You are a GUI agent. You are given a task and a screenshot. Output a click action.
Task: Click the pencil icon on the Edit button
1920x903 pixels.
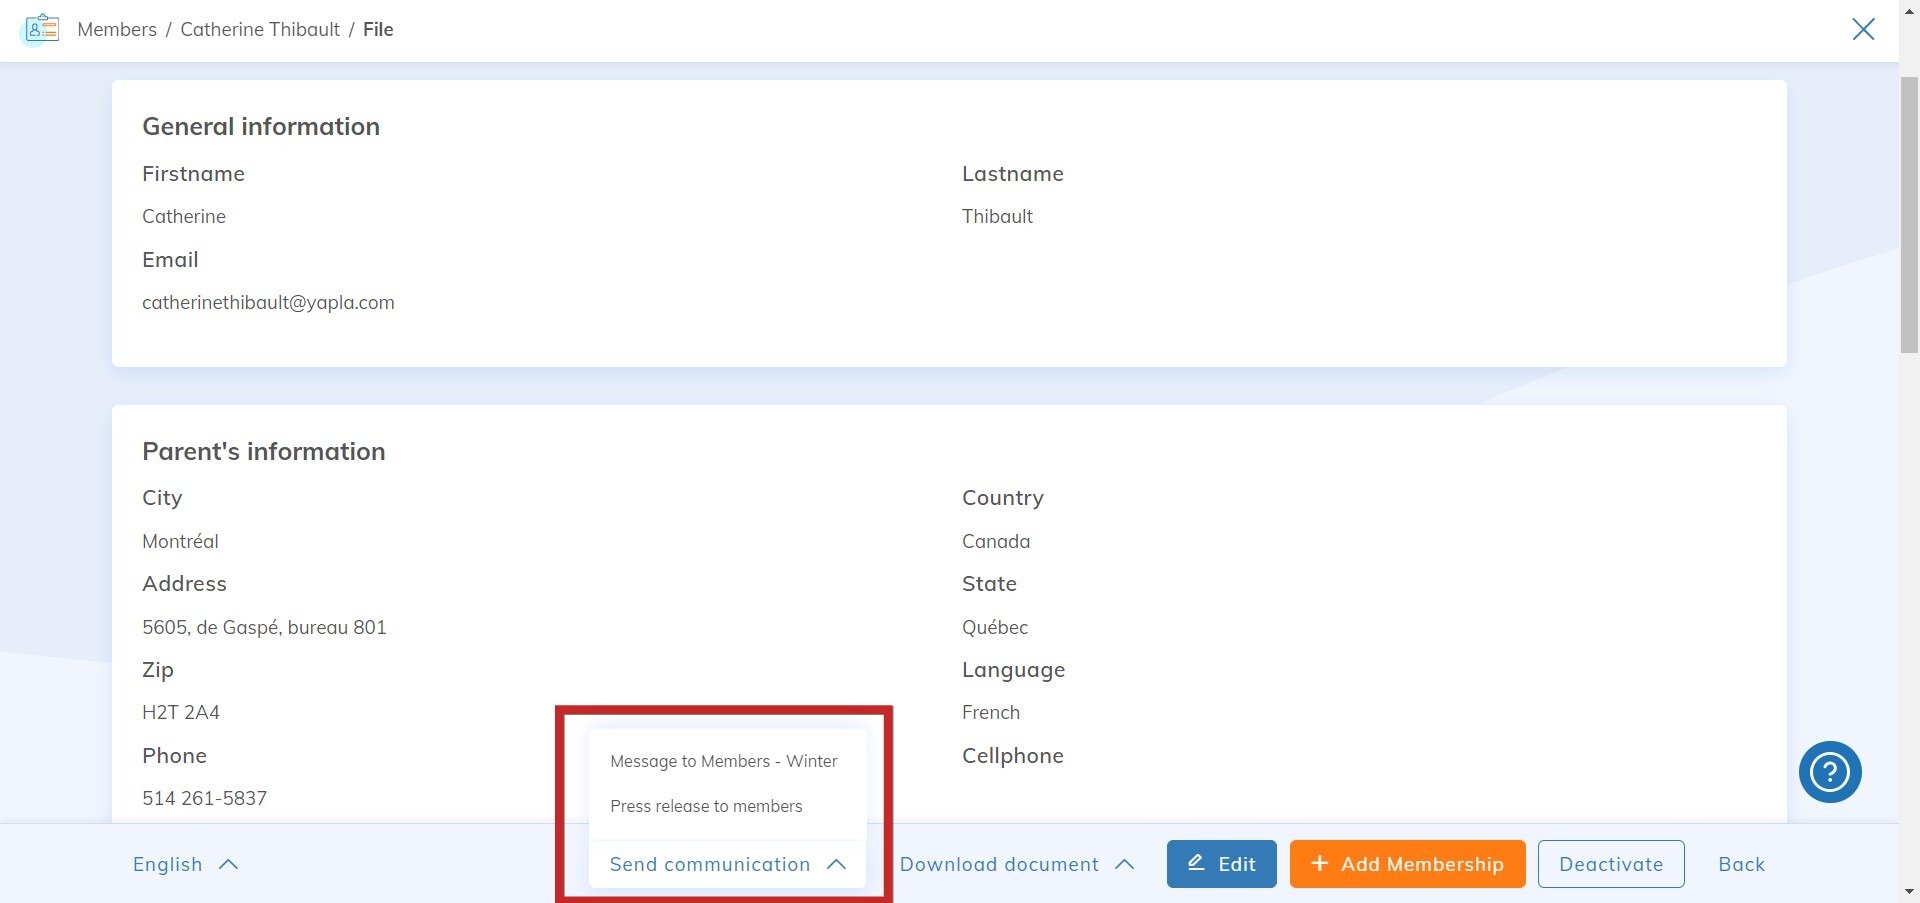1196,863
